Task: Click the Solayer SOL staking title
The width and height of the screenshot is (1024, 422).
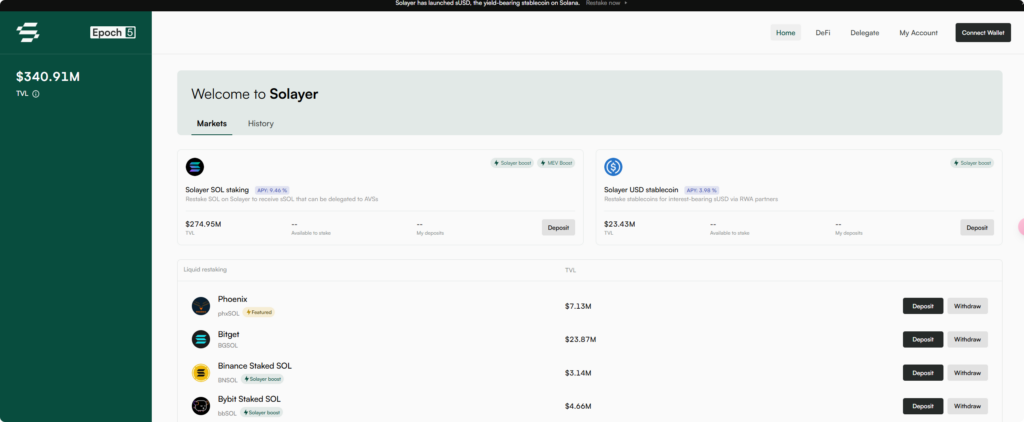Action: [217, 190]
